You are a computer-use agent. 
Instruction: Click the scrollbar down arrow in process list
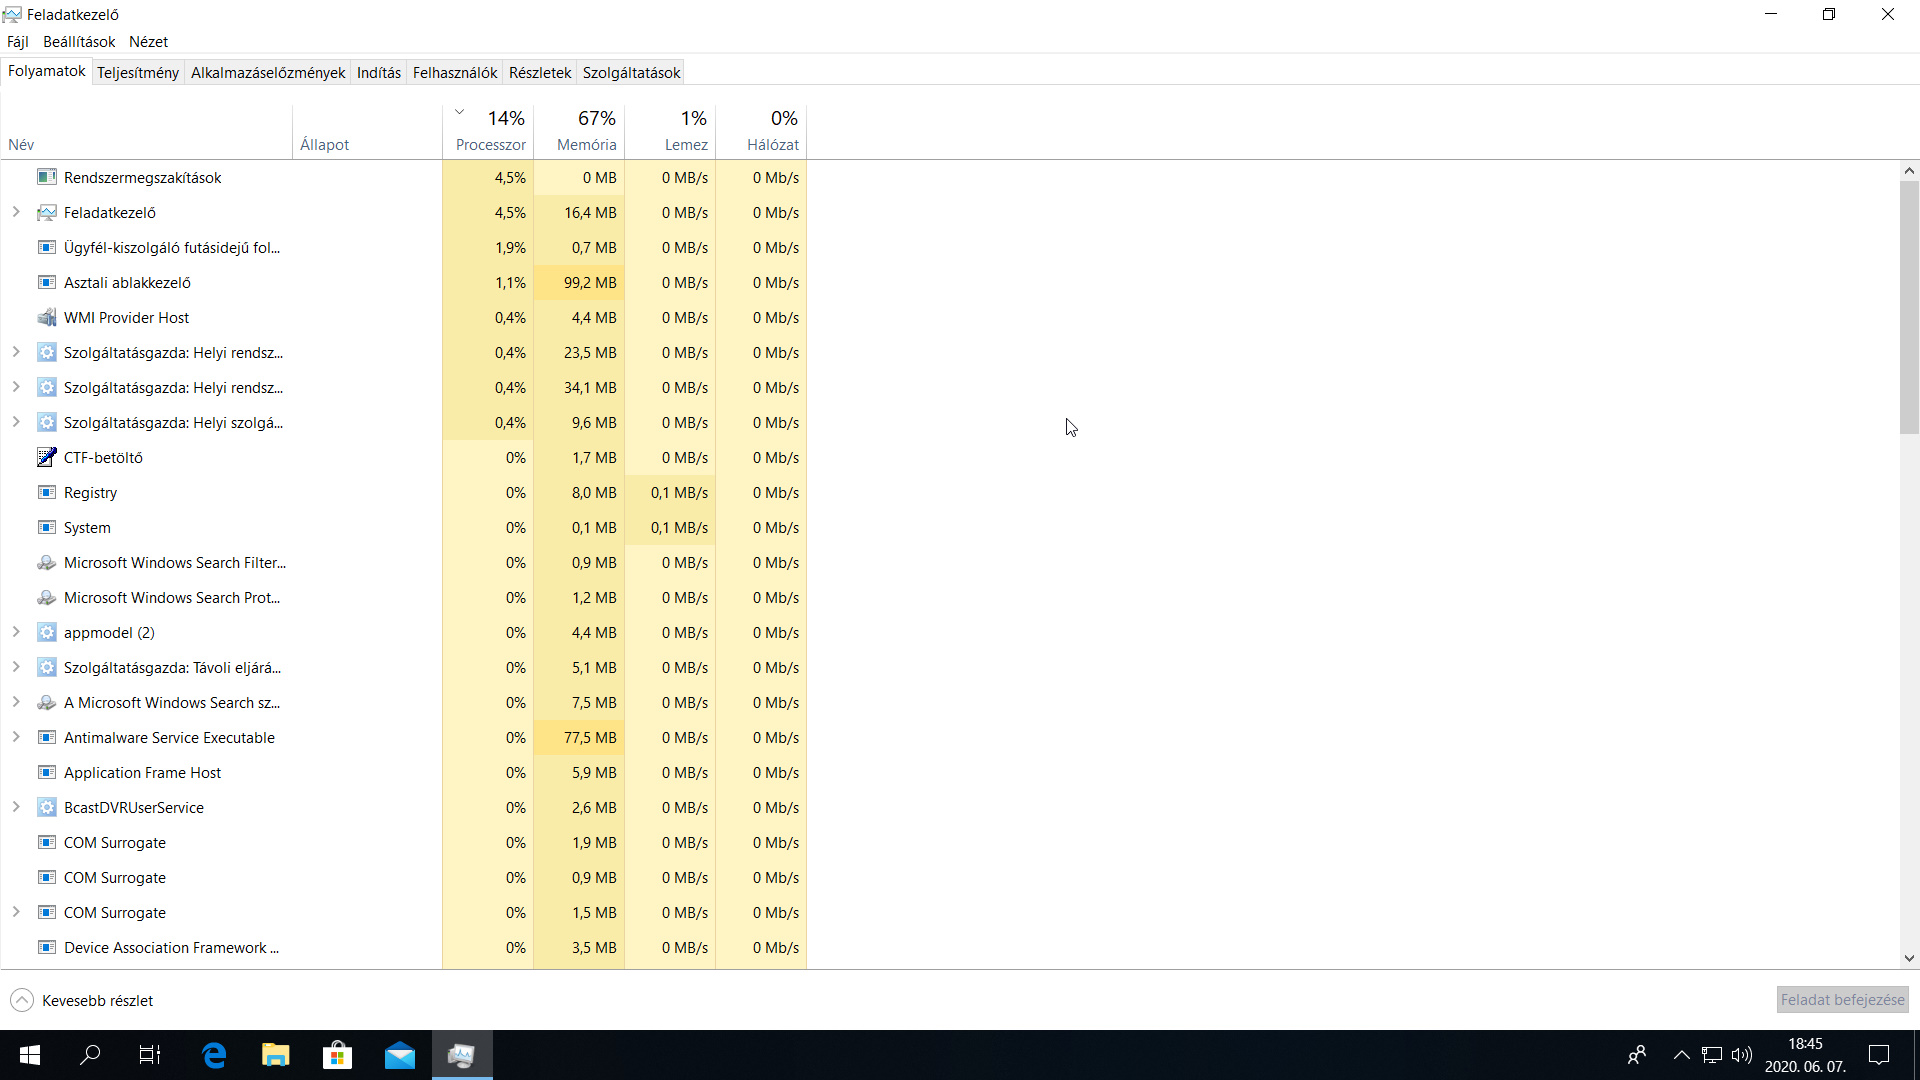click(x=1910, y=958)
